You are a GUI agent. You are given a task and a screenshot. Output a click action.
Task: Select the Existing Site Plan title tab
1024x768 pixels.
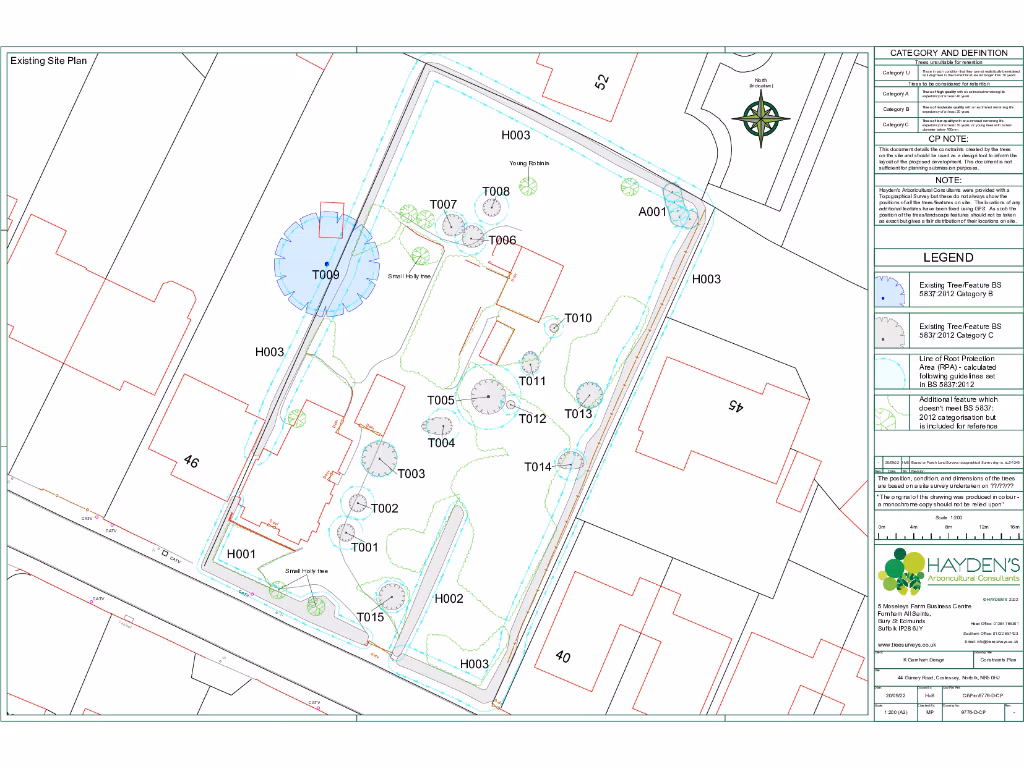pos(47,60)
